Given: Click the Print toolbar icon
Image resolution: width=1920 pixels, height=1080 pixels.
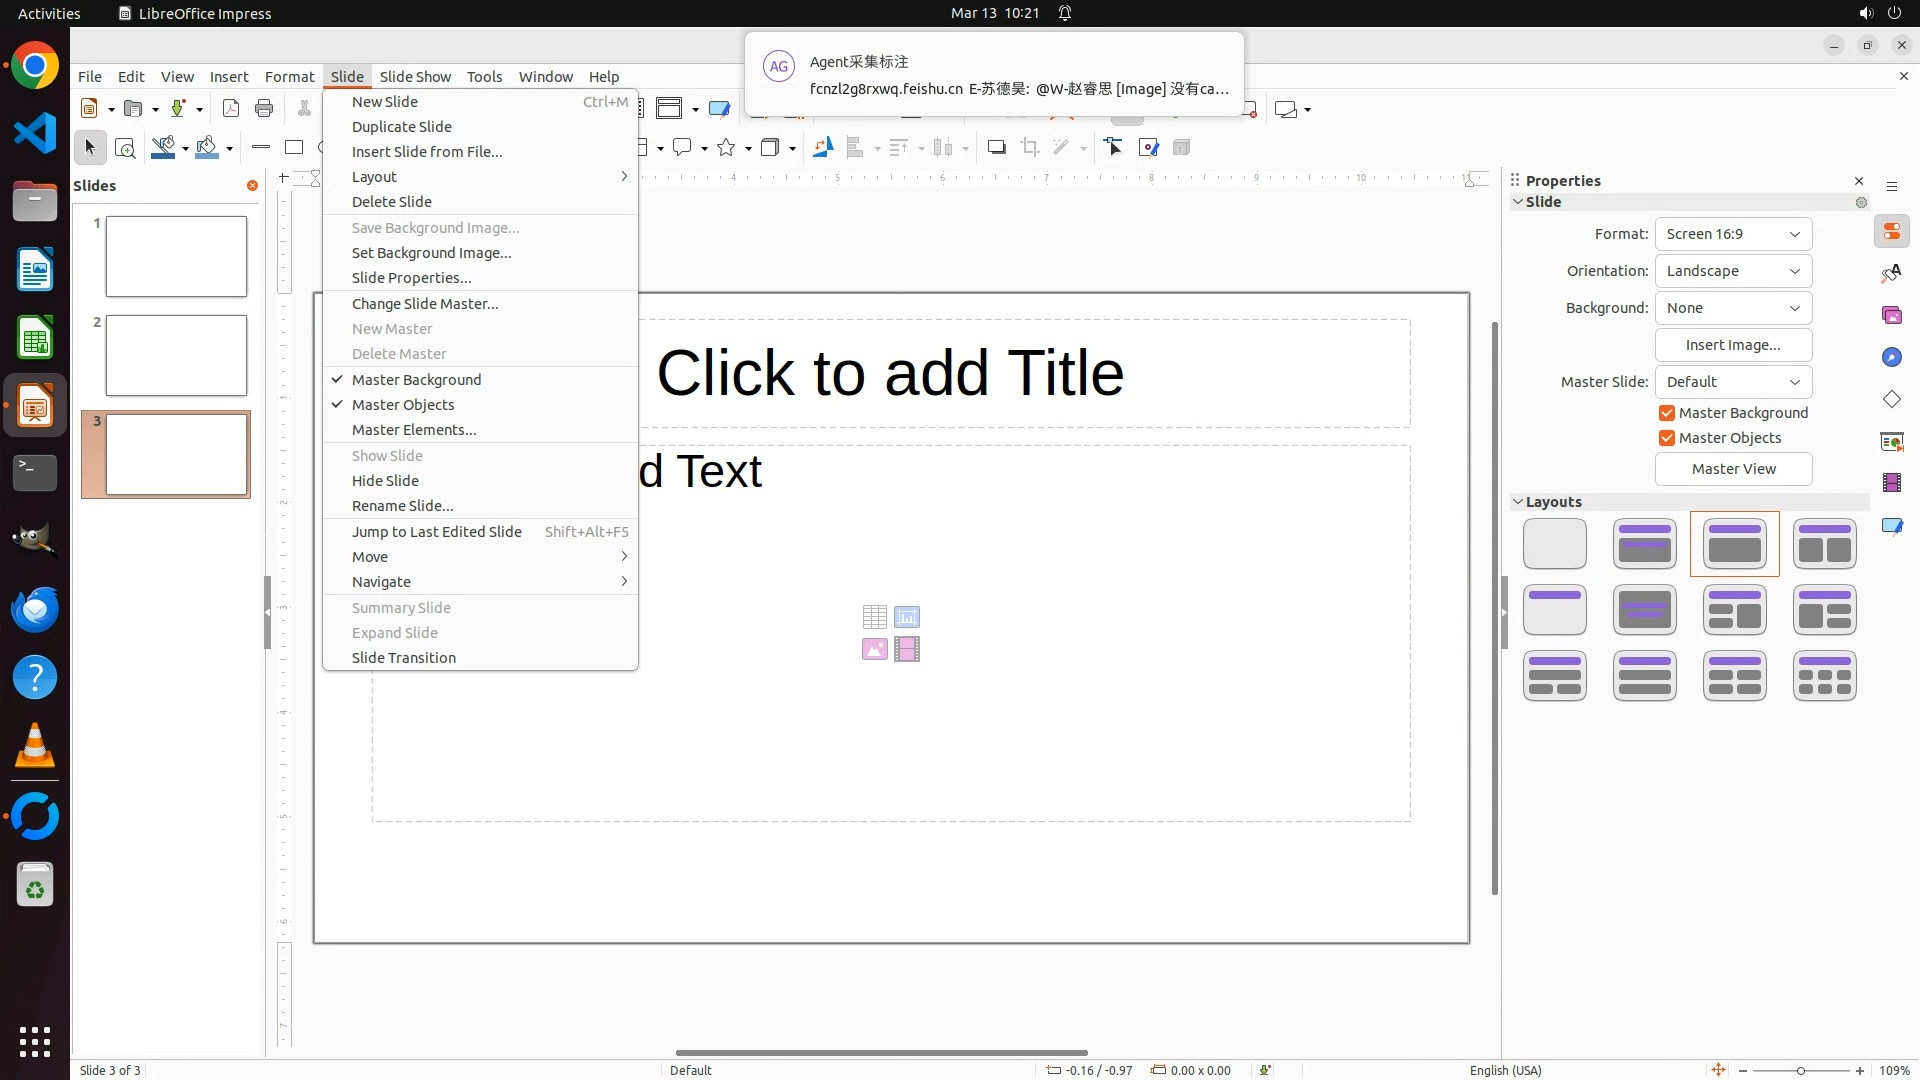Looking at the screenshot, I should point(264,109).
